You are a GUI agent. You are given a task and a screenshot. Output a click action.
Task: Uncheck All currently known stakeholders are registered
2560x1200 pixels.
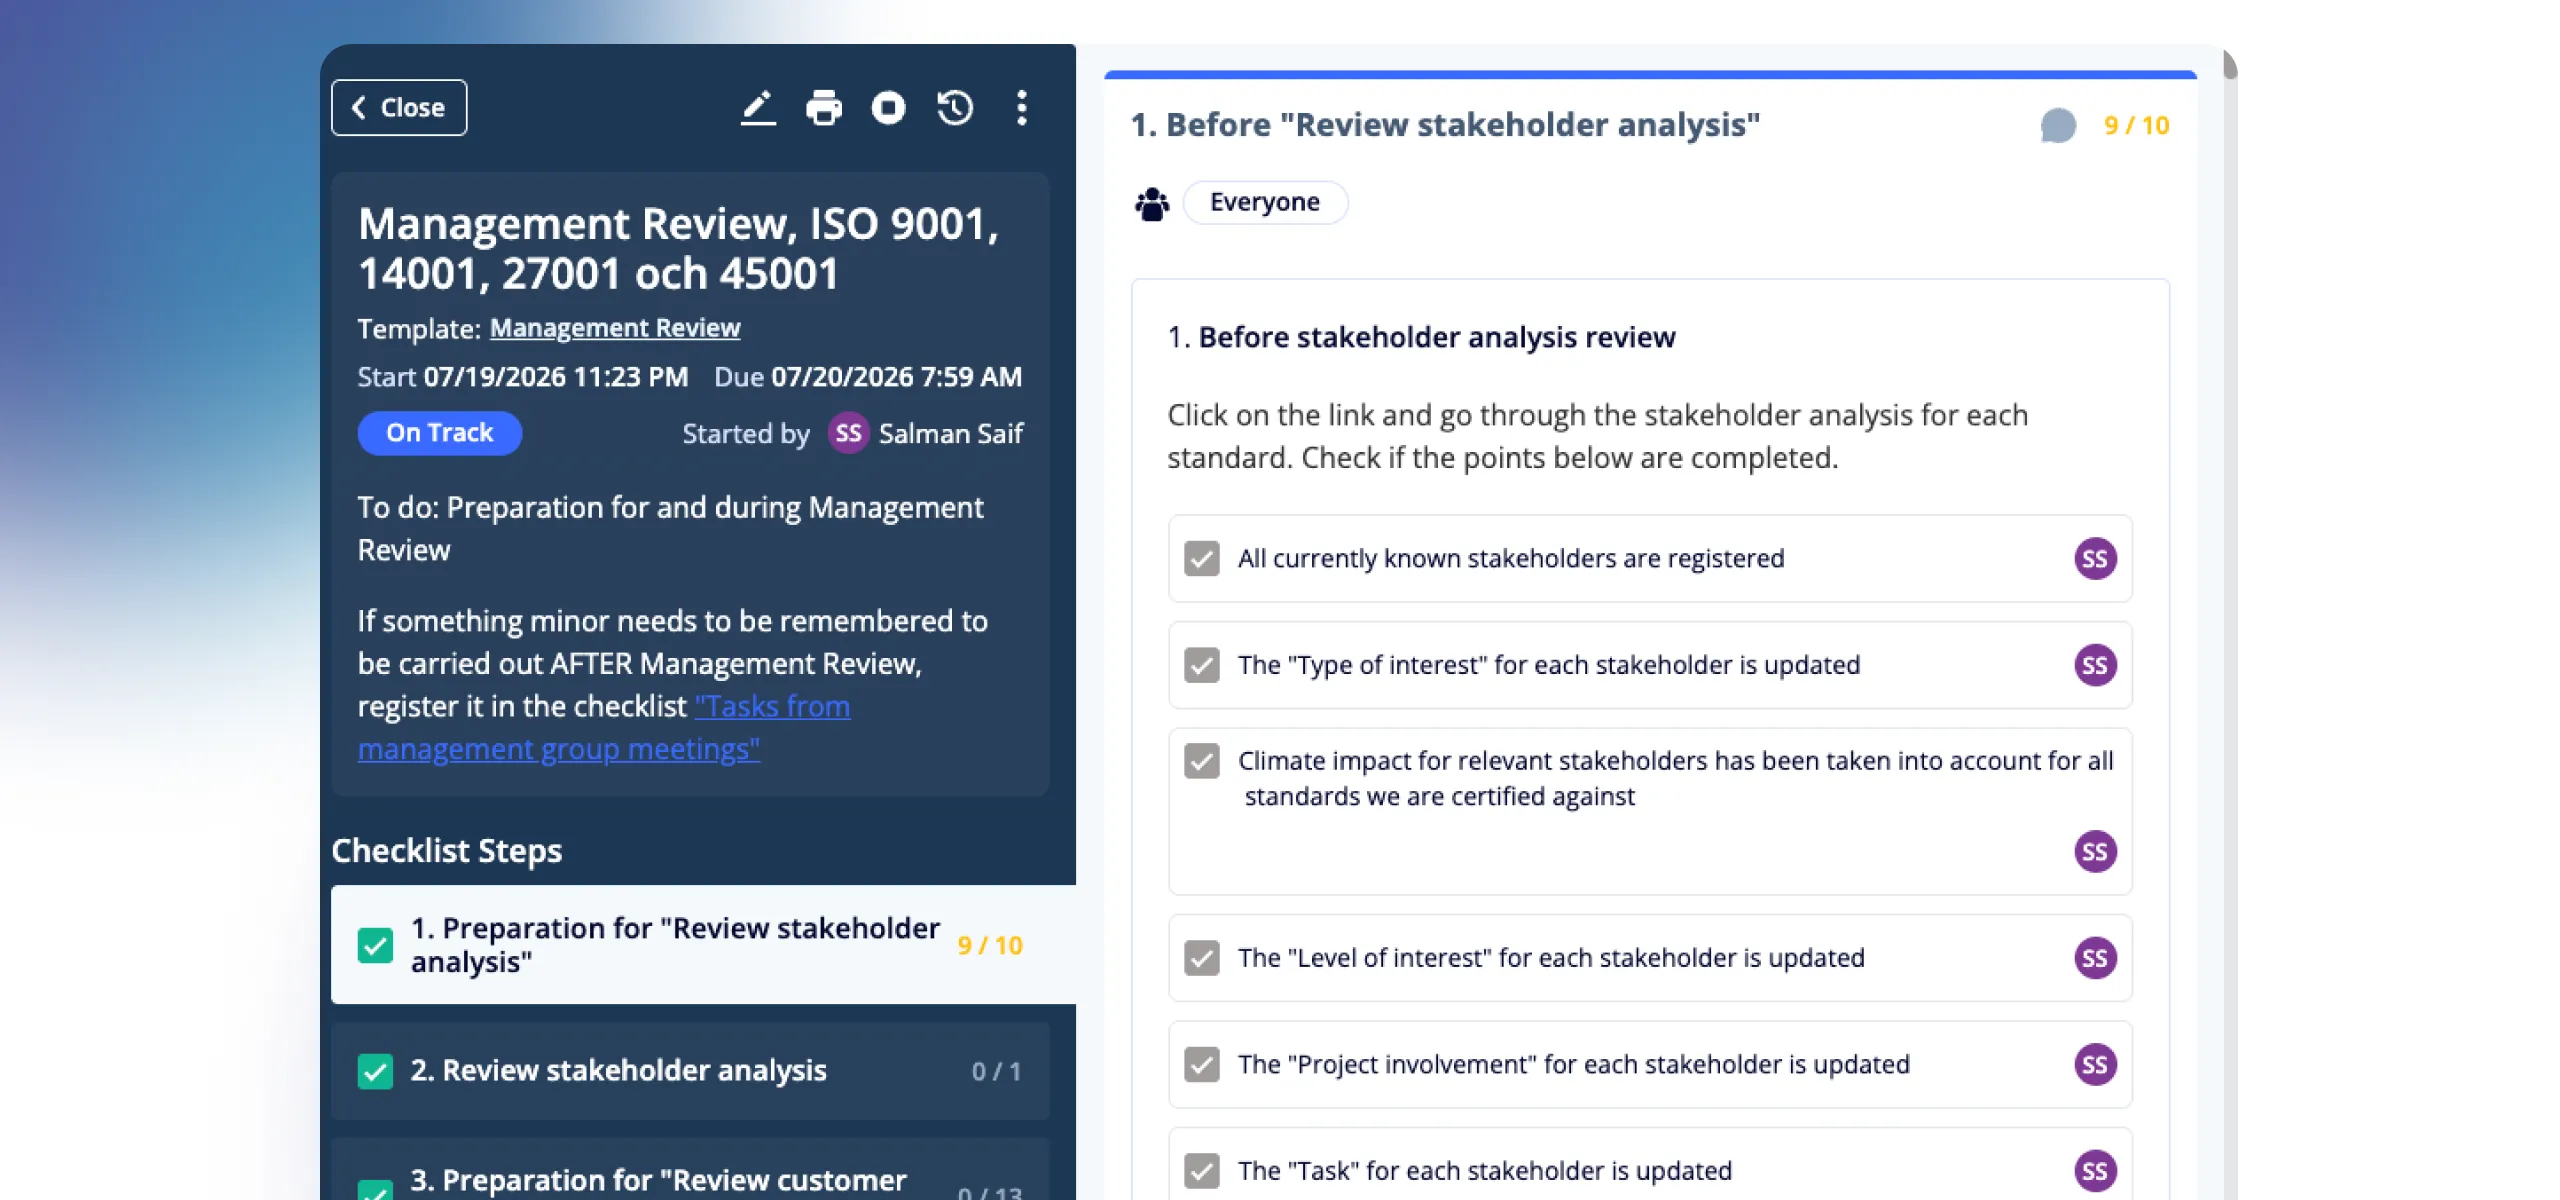click(x=1202, y=558)
